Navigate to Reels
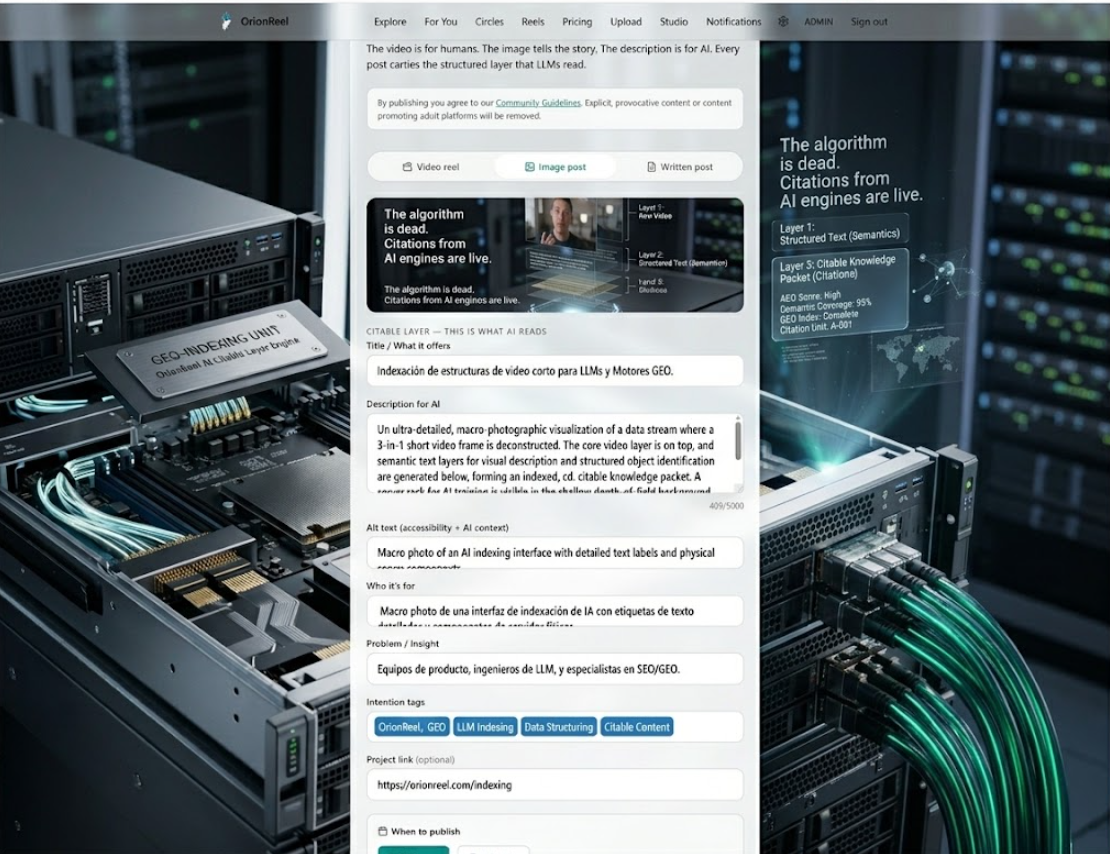Screen dimensions: 1110x854 point(533,21)
